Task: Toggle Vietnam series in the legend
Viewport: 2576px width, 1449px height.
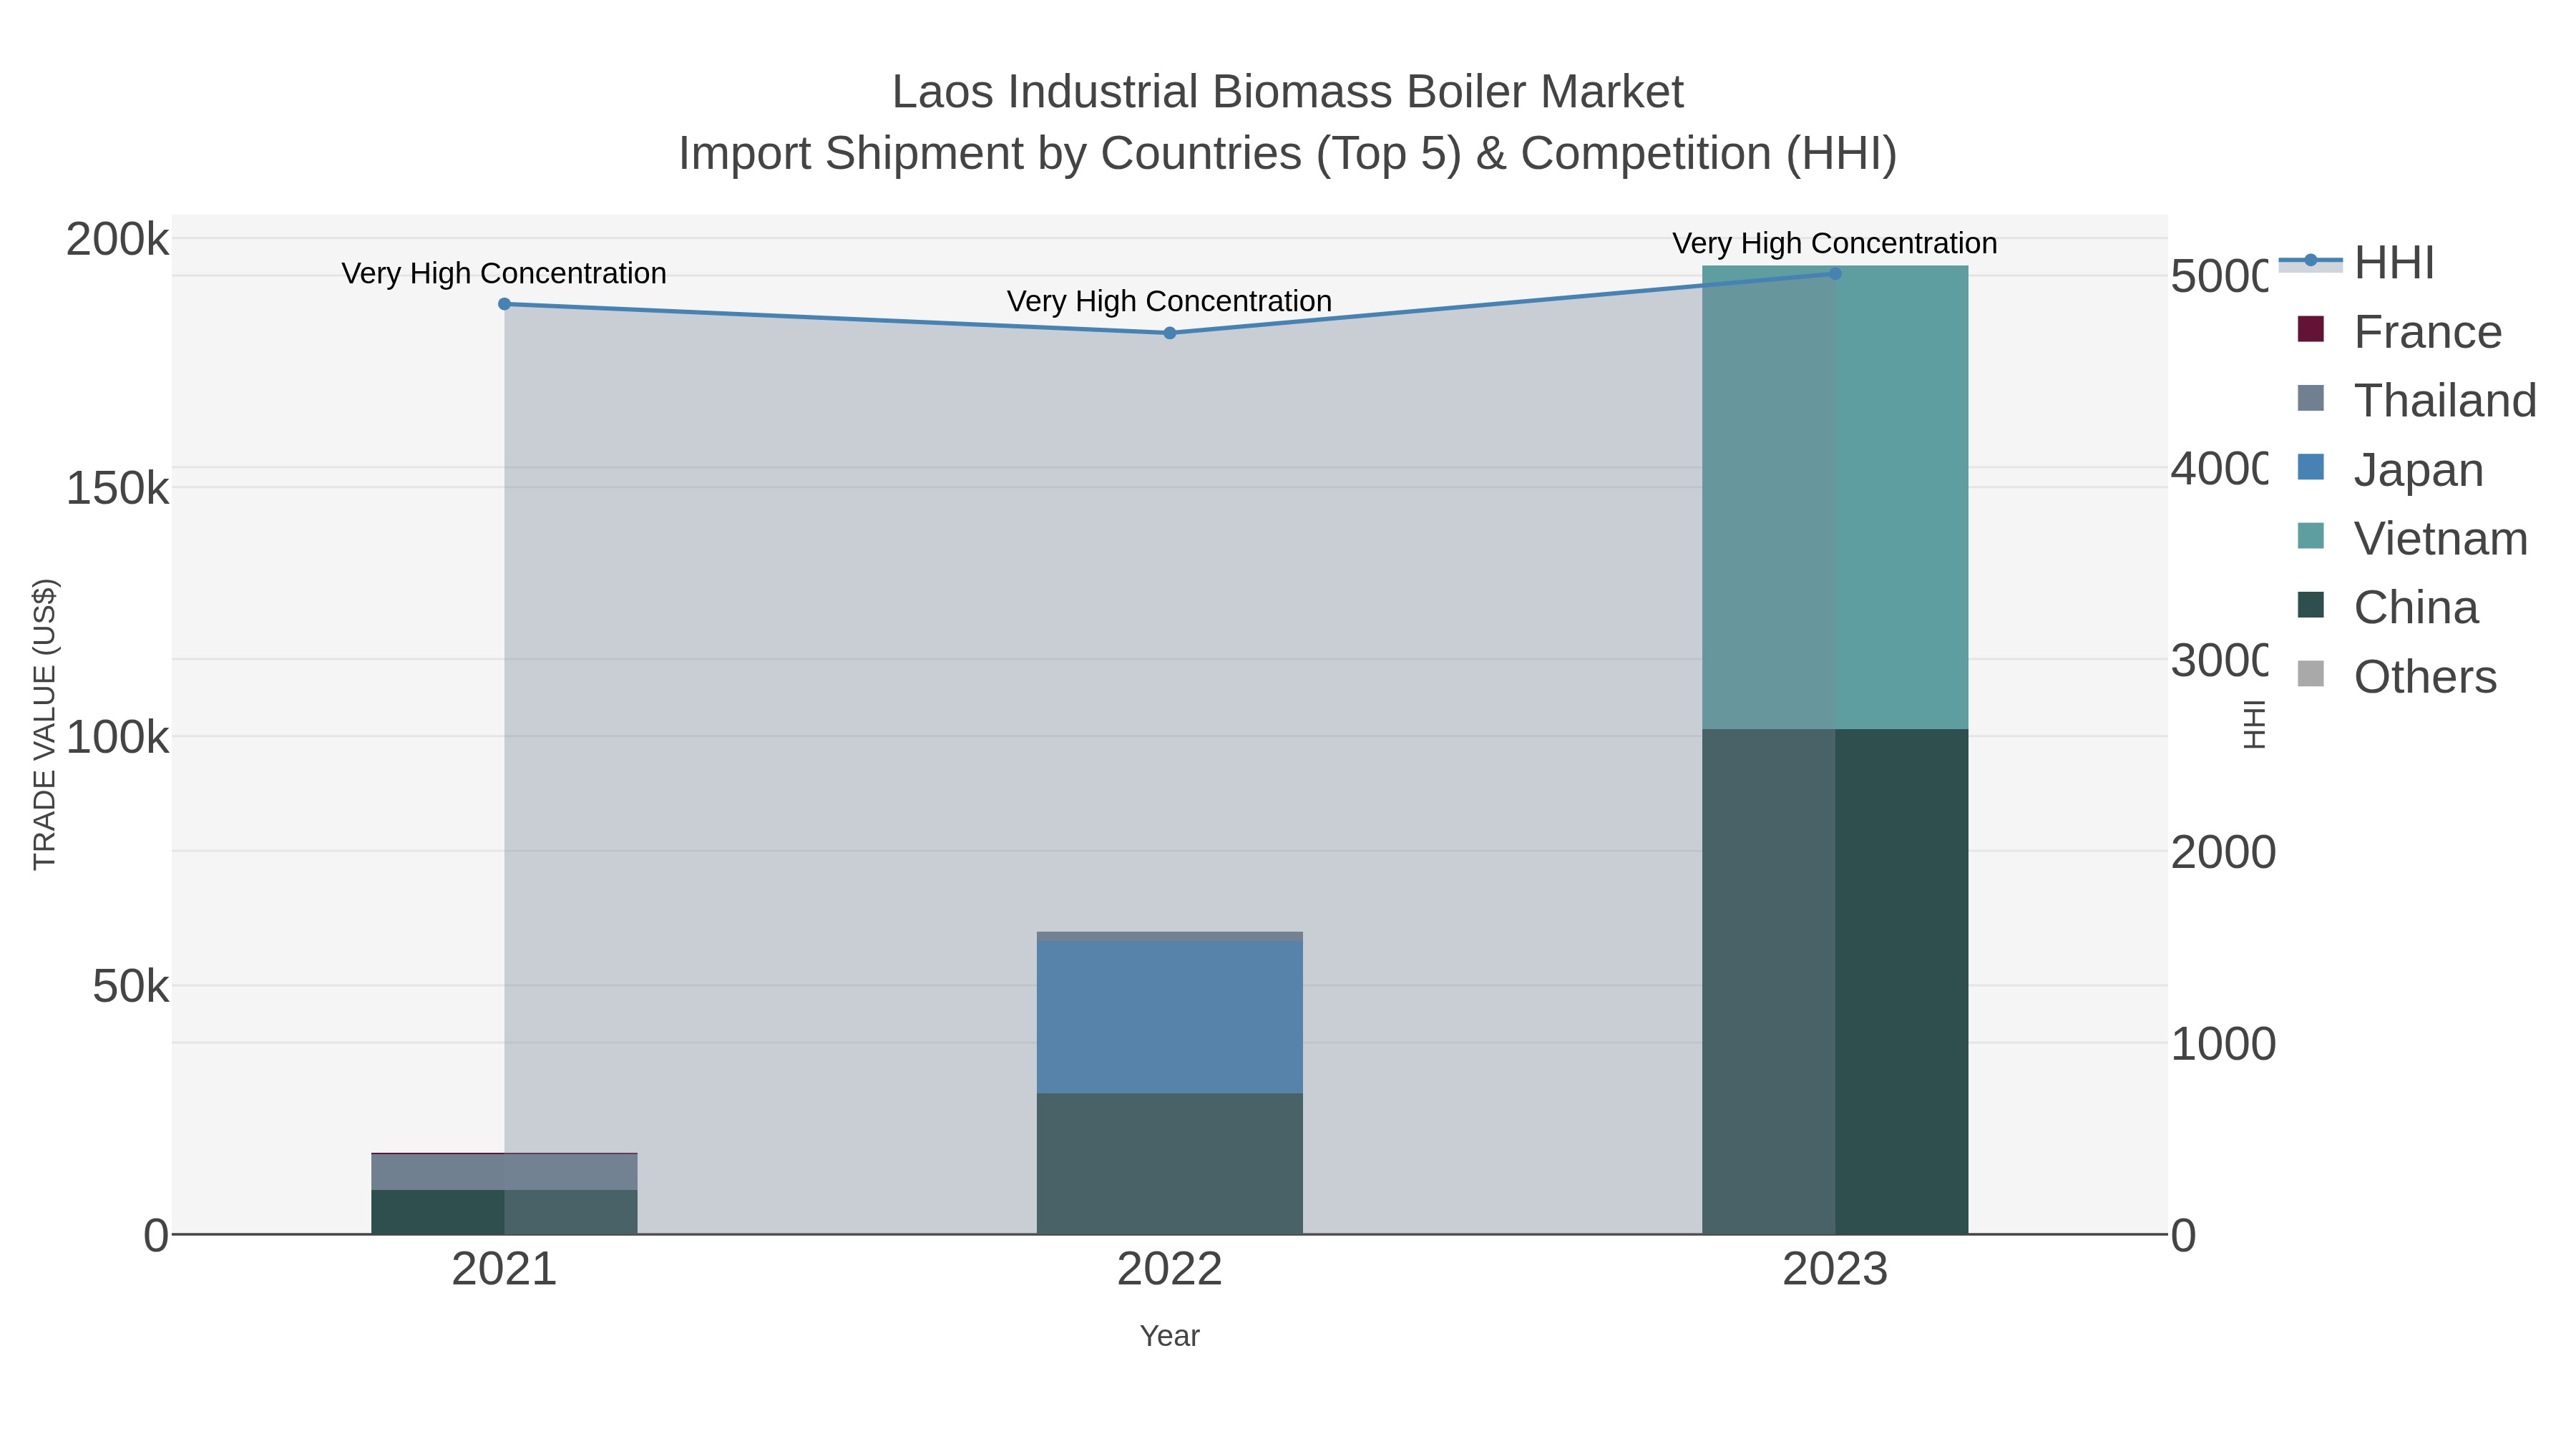Action: 2413,539
